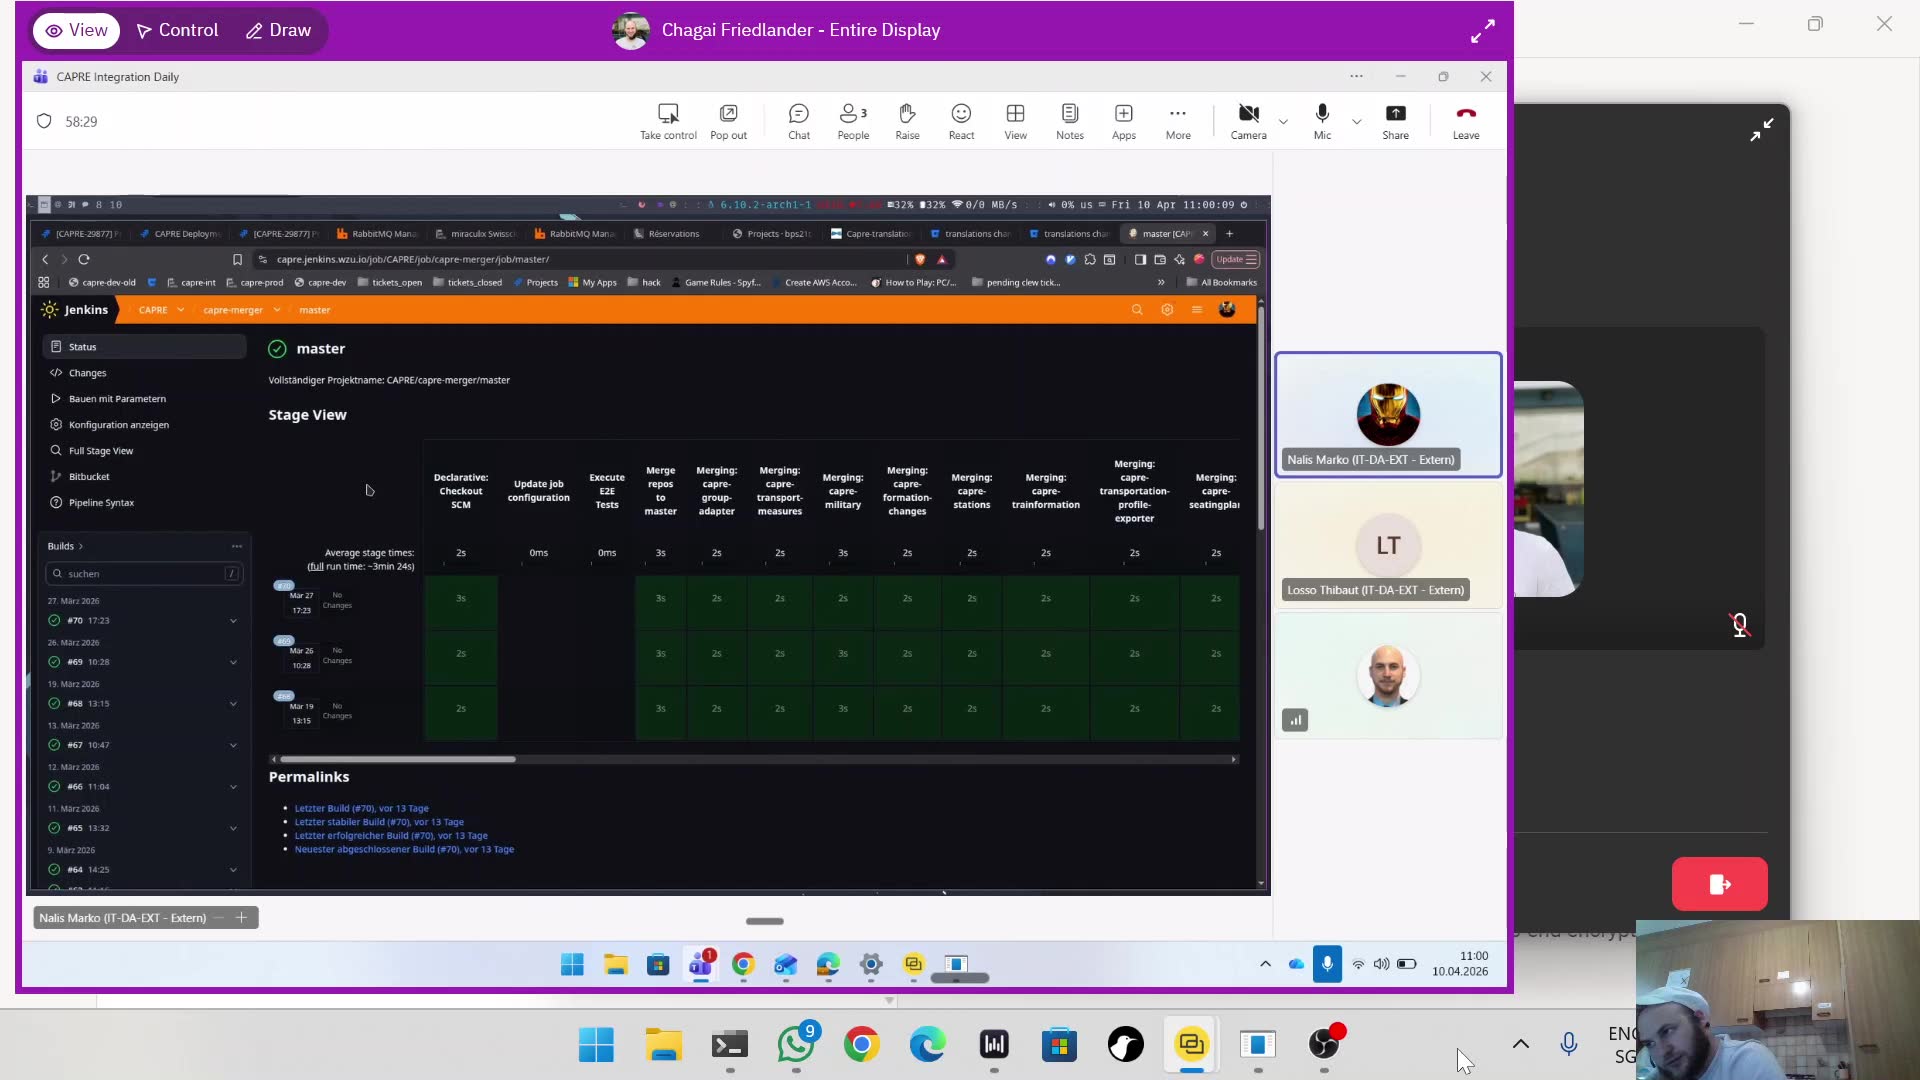This screenshot has height=1080, width=1920.
Task: Click the red exit button in right window
Action: (x=1719, y=884)
